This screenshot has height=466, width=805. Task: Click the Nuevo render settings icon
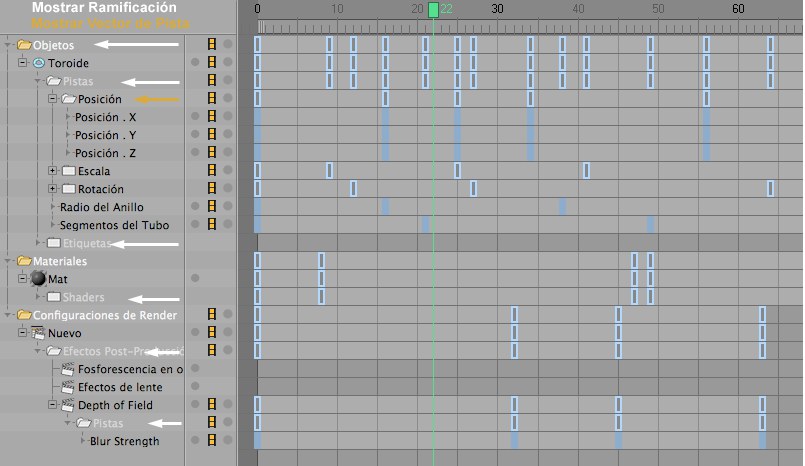[x=39, y=333]
